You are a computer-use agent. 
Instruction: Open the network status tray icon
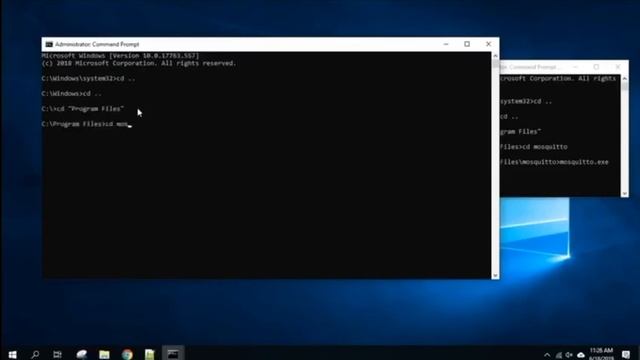558,355
